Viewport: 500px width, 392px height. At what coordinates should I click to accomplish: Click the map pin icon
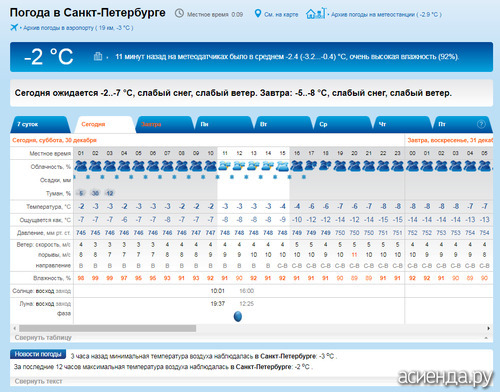(x=257, y=14)
